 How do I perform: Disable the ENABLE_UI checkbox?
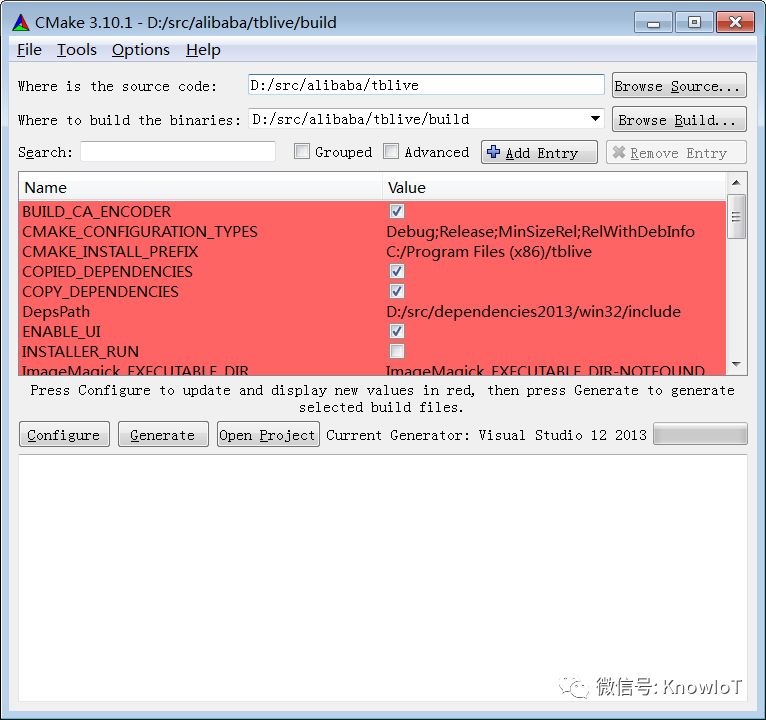point(397,331)
